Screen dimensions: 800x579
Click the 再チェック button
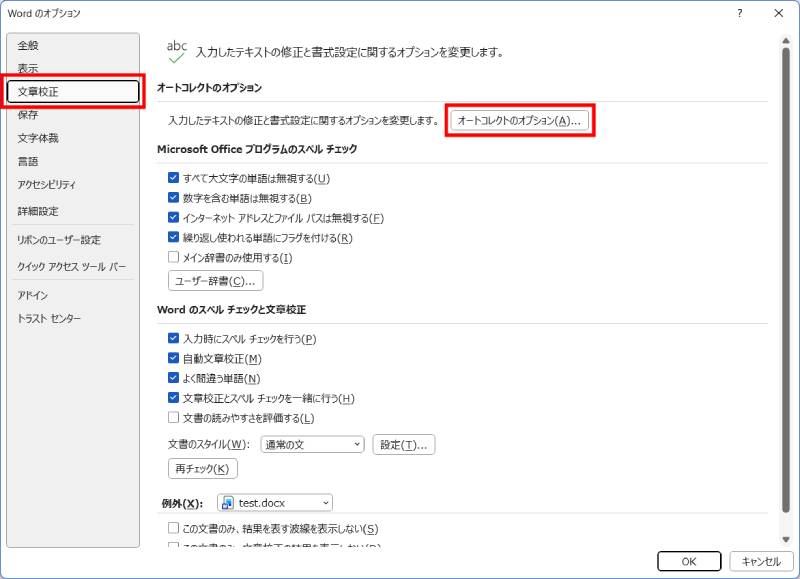(201, 468)
